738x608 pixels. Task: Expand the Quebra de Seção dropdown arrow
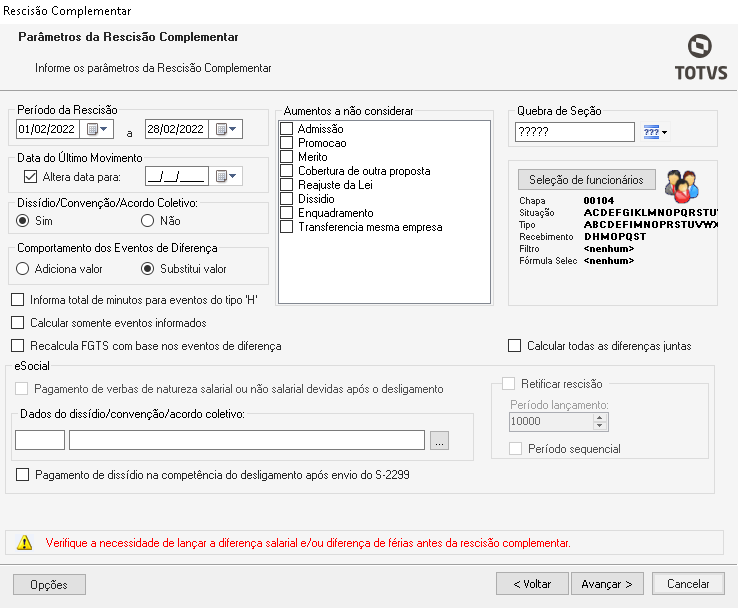[x=664, y=132]
